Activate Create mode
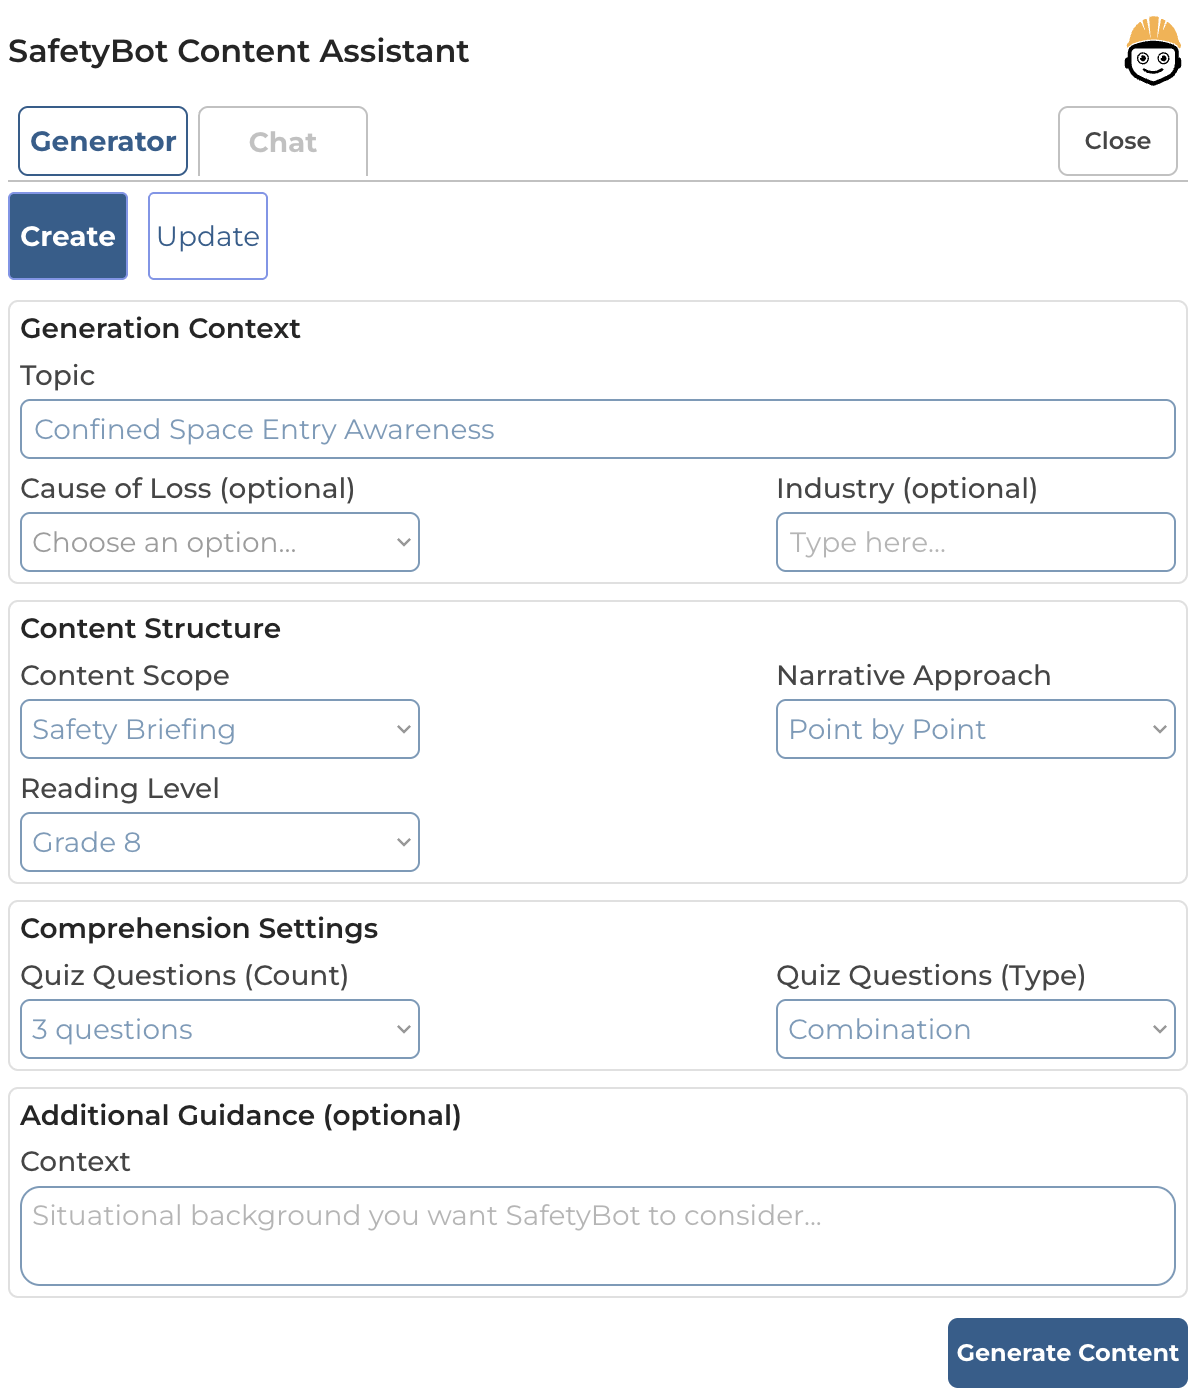The image size is (1194, 1400). pos(67,236)
